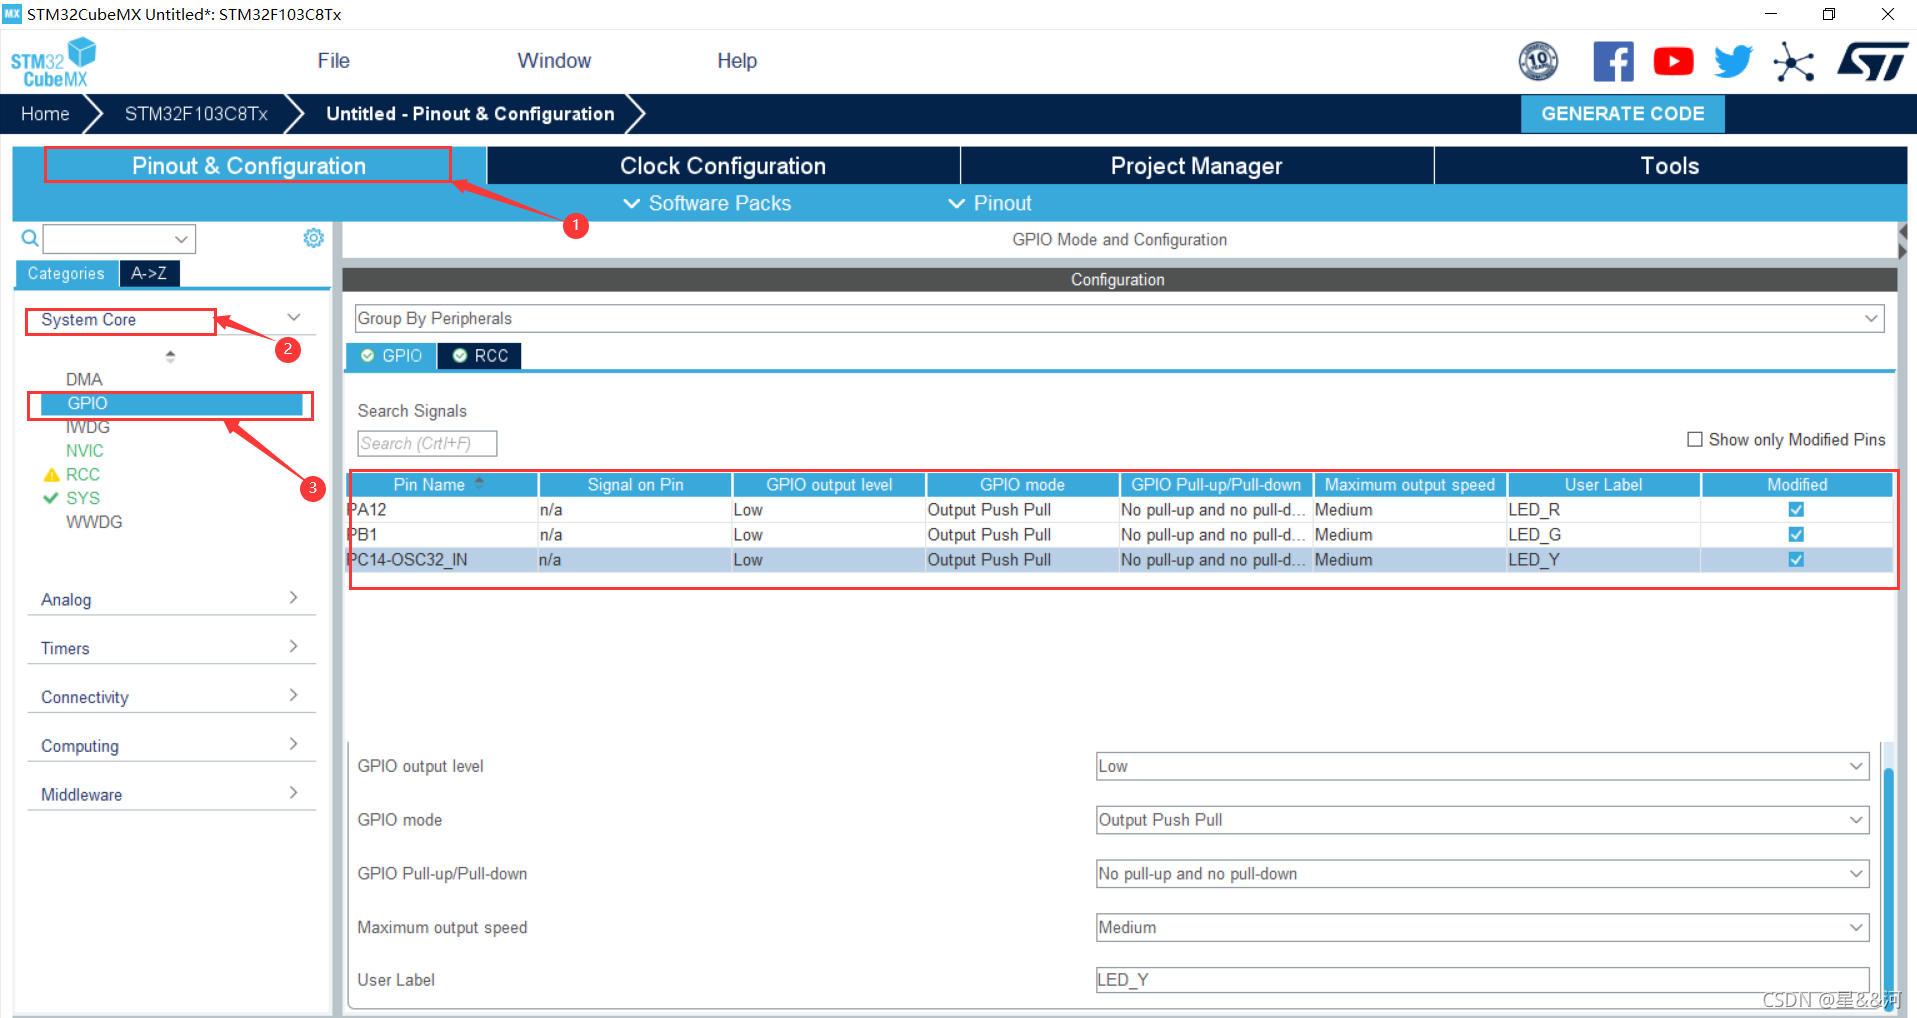Switch to Project Manager tab
Screen dimensions: 1917x1018
1197,166
